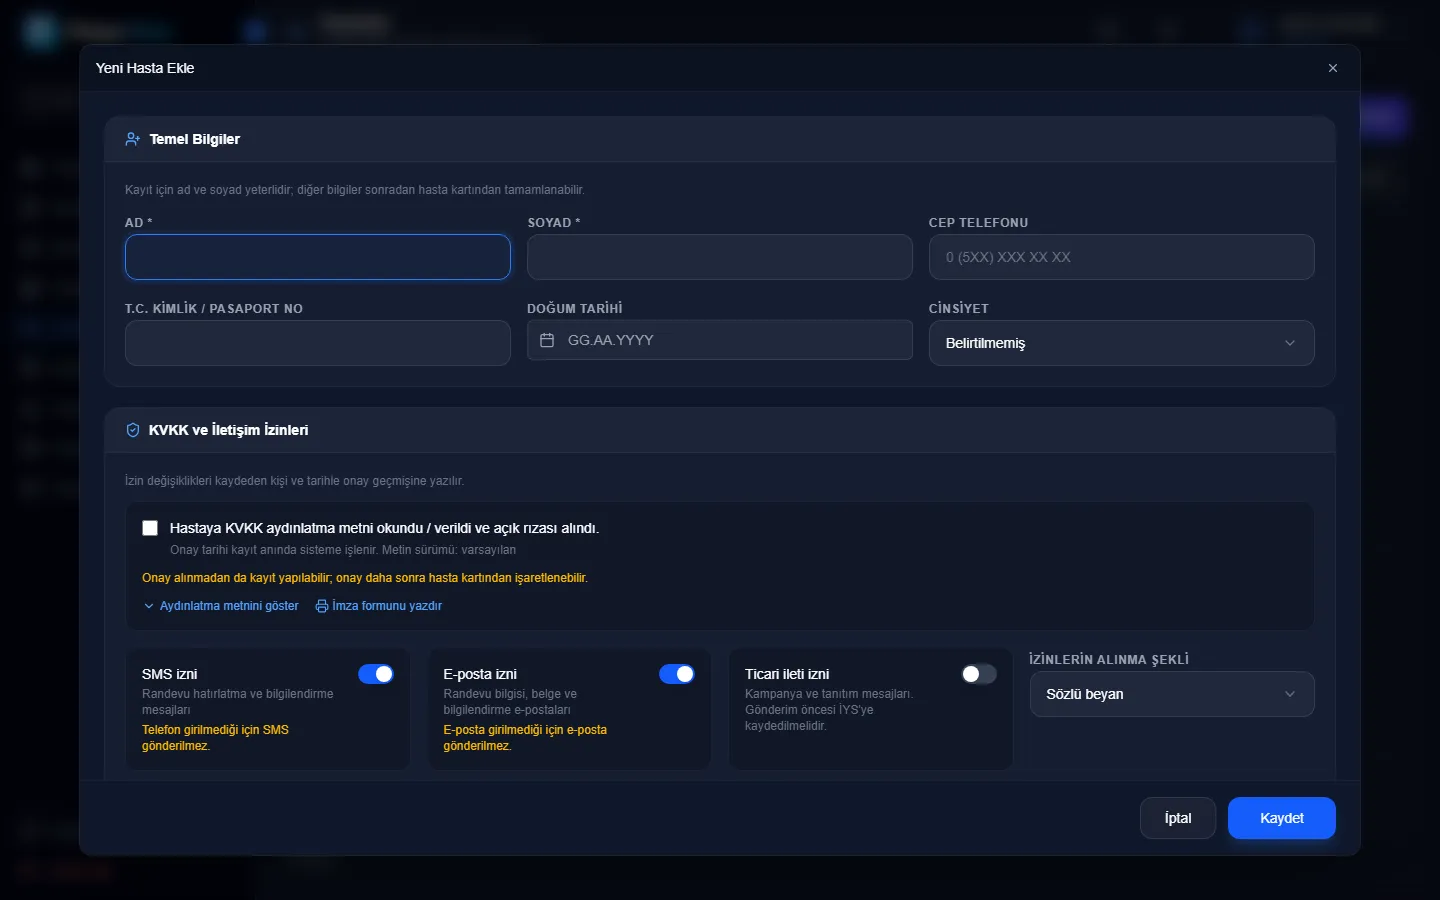Click the printer icon beside İmza formunu yazdır
The height and width of the screenshot is (900, 1440).
click(x=322, y=606)
